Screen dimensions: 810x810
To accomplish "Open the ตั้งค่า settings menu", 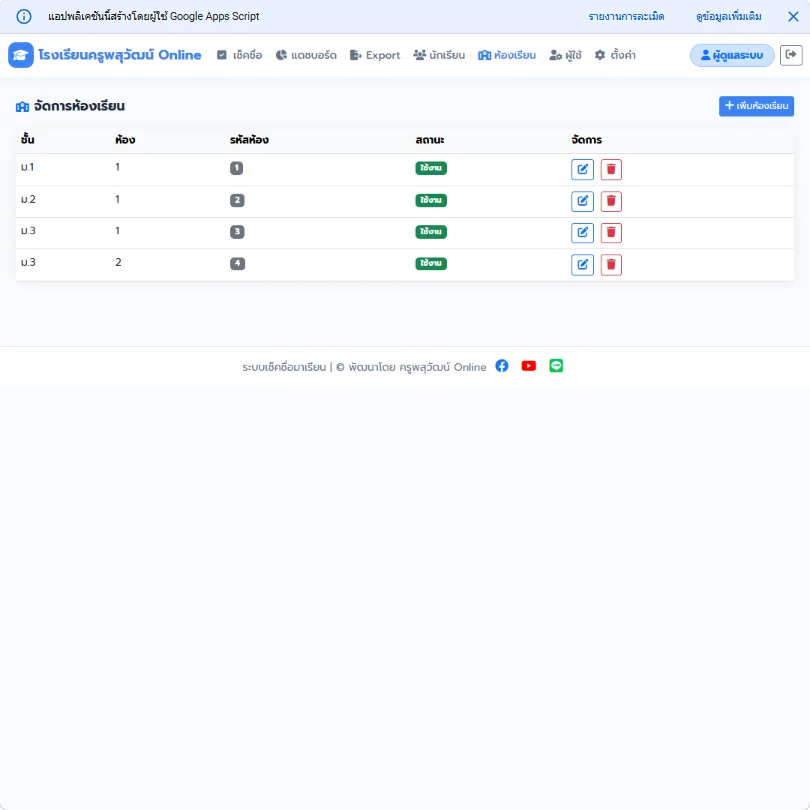I will click(615, 55).
